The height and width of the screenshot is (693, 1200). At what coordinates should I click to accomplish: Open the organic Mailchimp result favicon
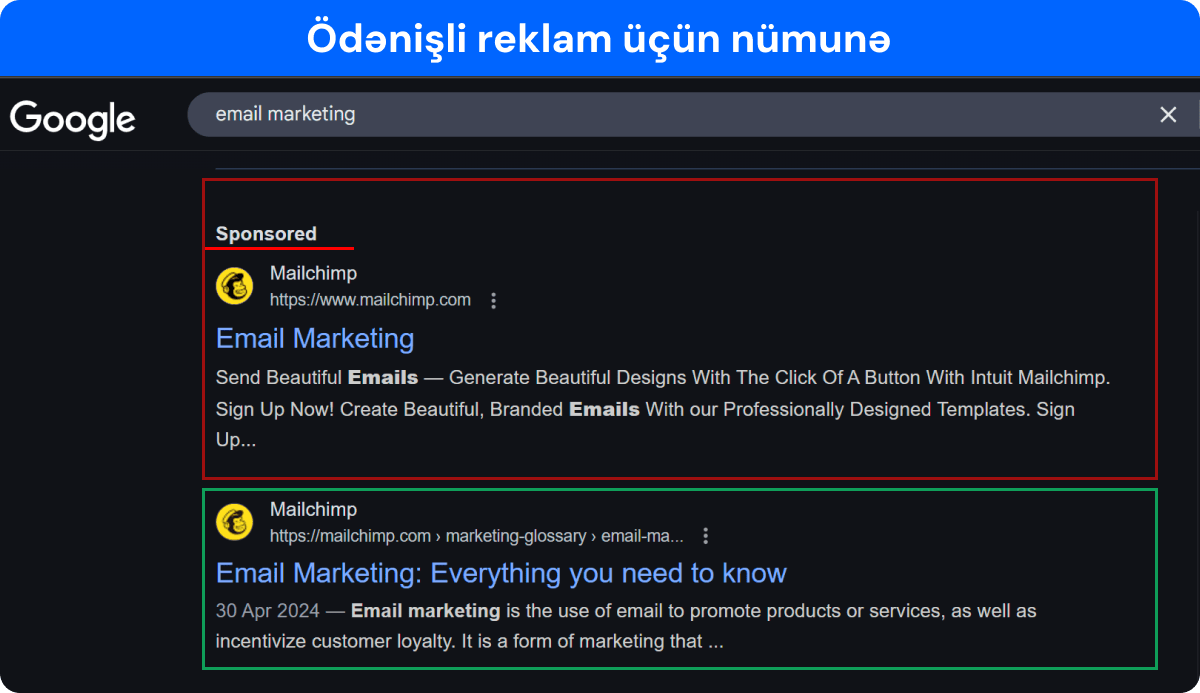tap(234, 522)
